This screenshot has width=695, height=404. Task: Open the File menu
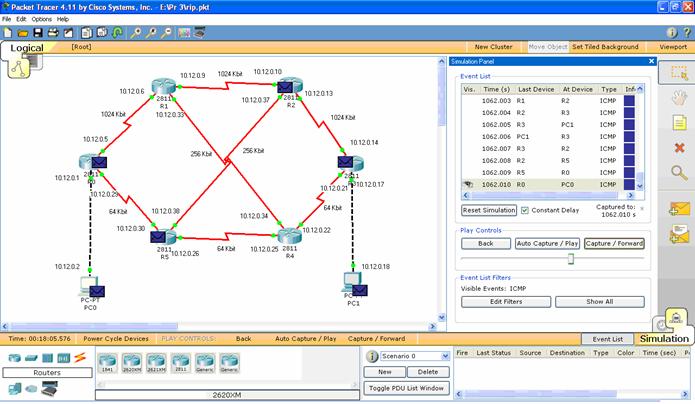pos(7,19)
